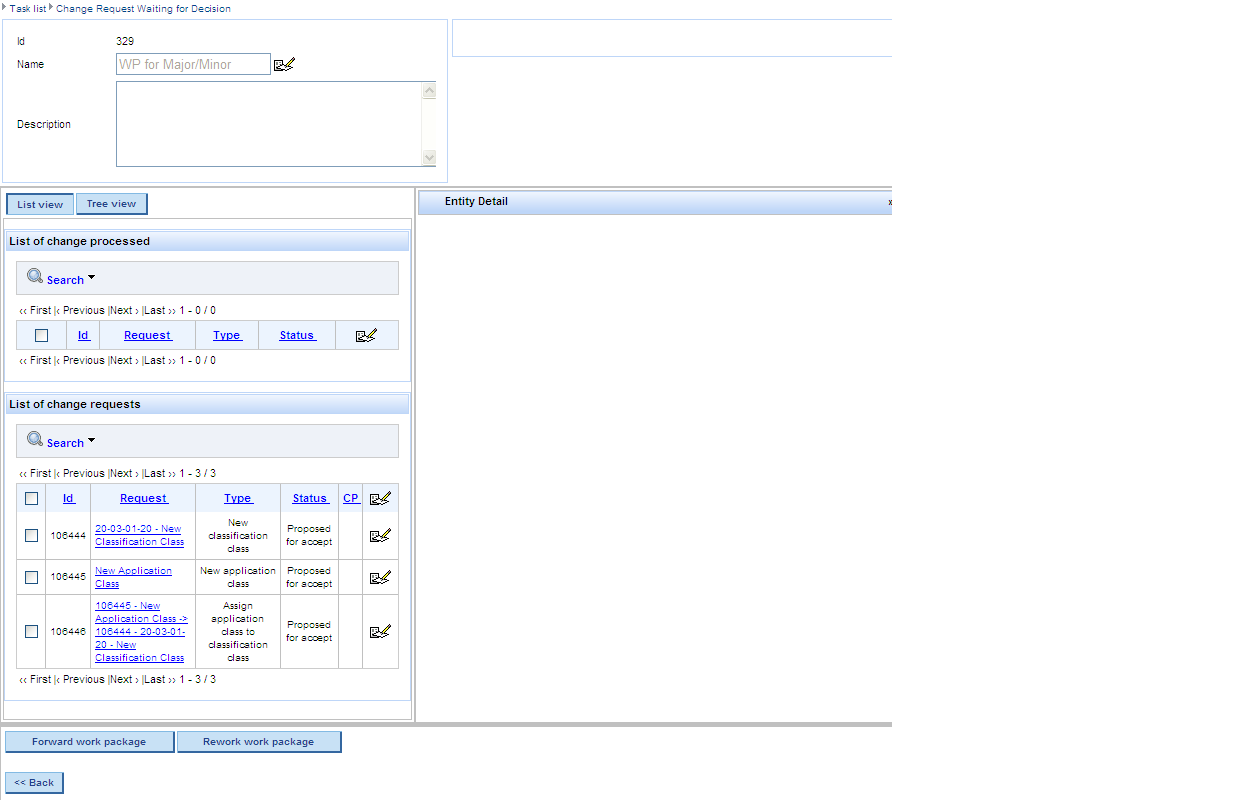Screen dimensions: 1239x800
Task: Select the List view tab
Action: [40, 205]
